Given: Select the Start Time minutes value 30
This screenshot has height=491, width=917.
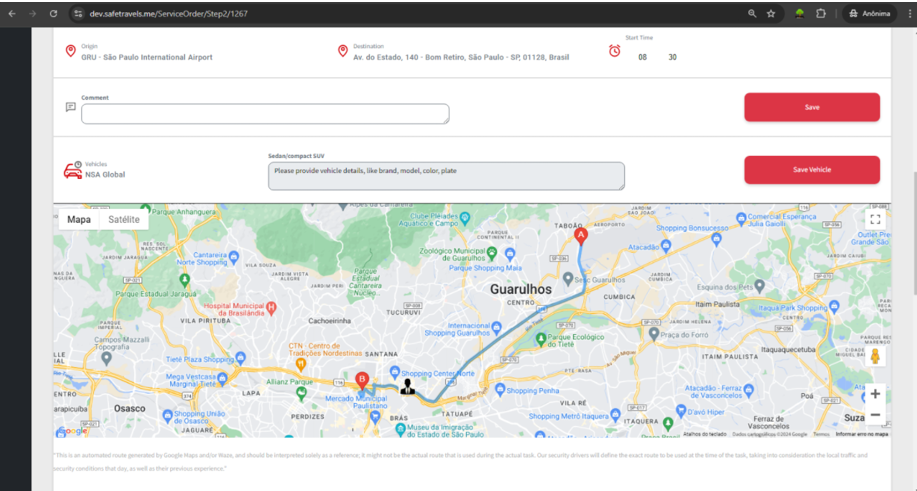Looking at the screenshot, I should [672, 57].
